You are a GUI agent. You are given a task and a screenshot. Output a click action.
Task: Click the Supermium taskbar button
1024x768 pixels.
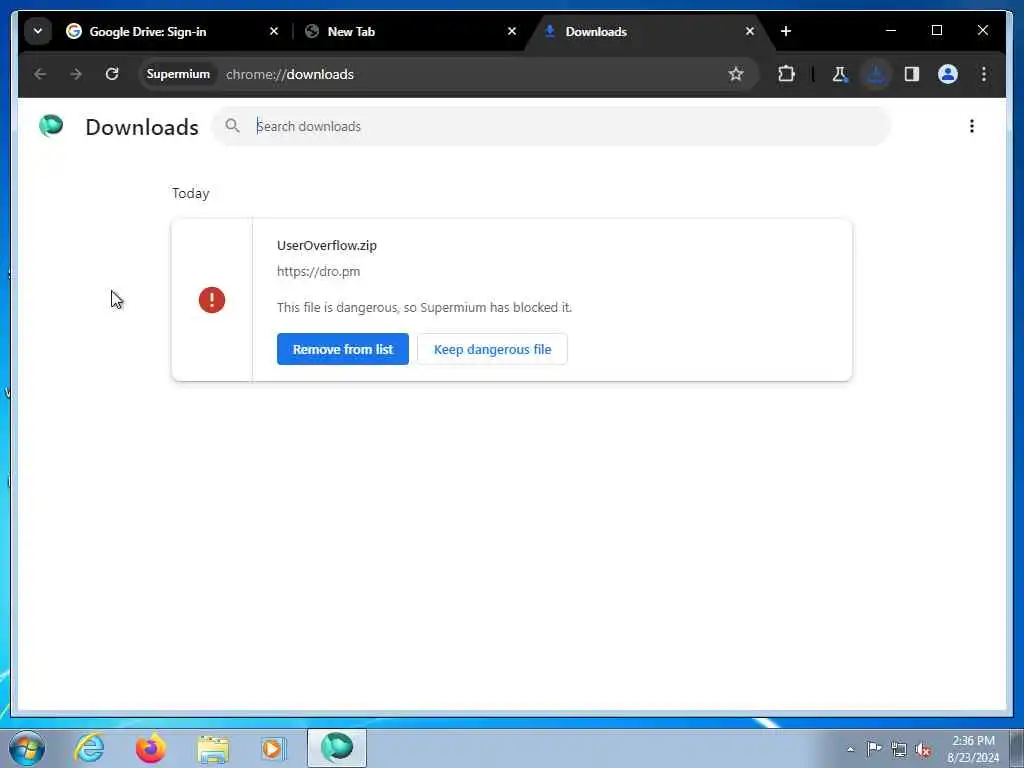[337, 748]
